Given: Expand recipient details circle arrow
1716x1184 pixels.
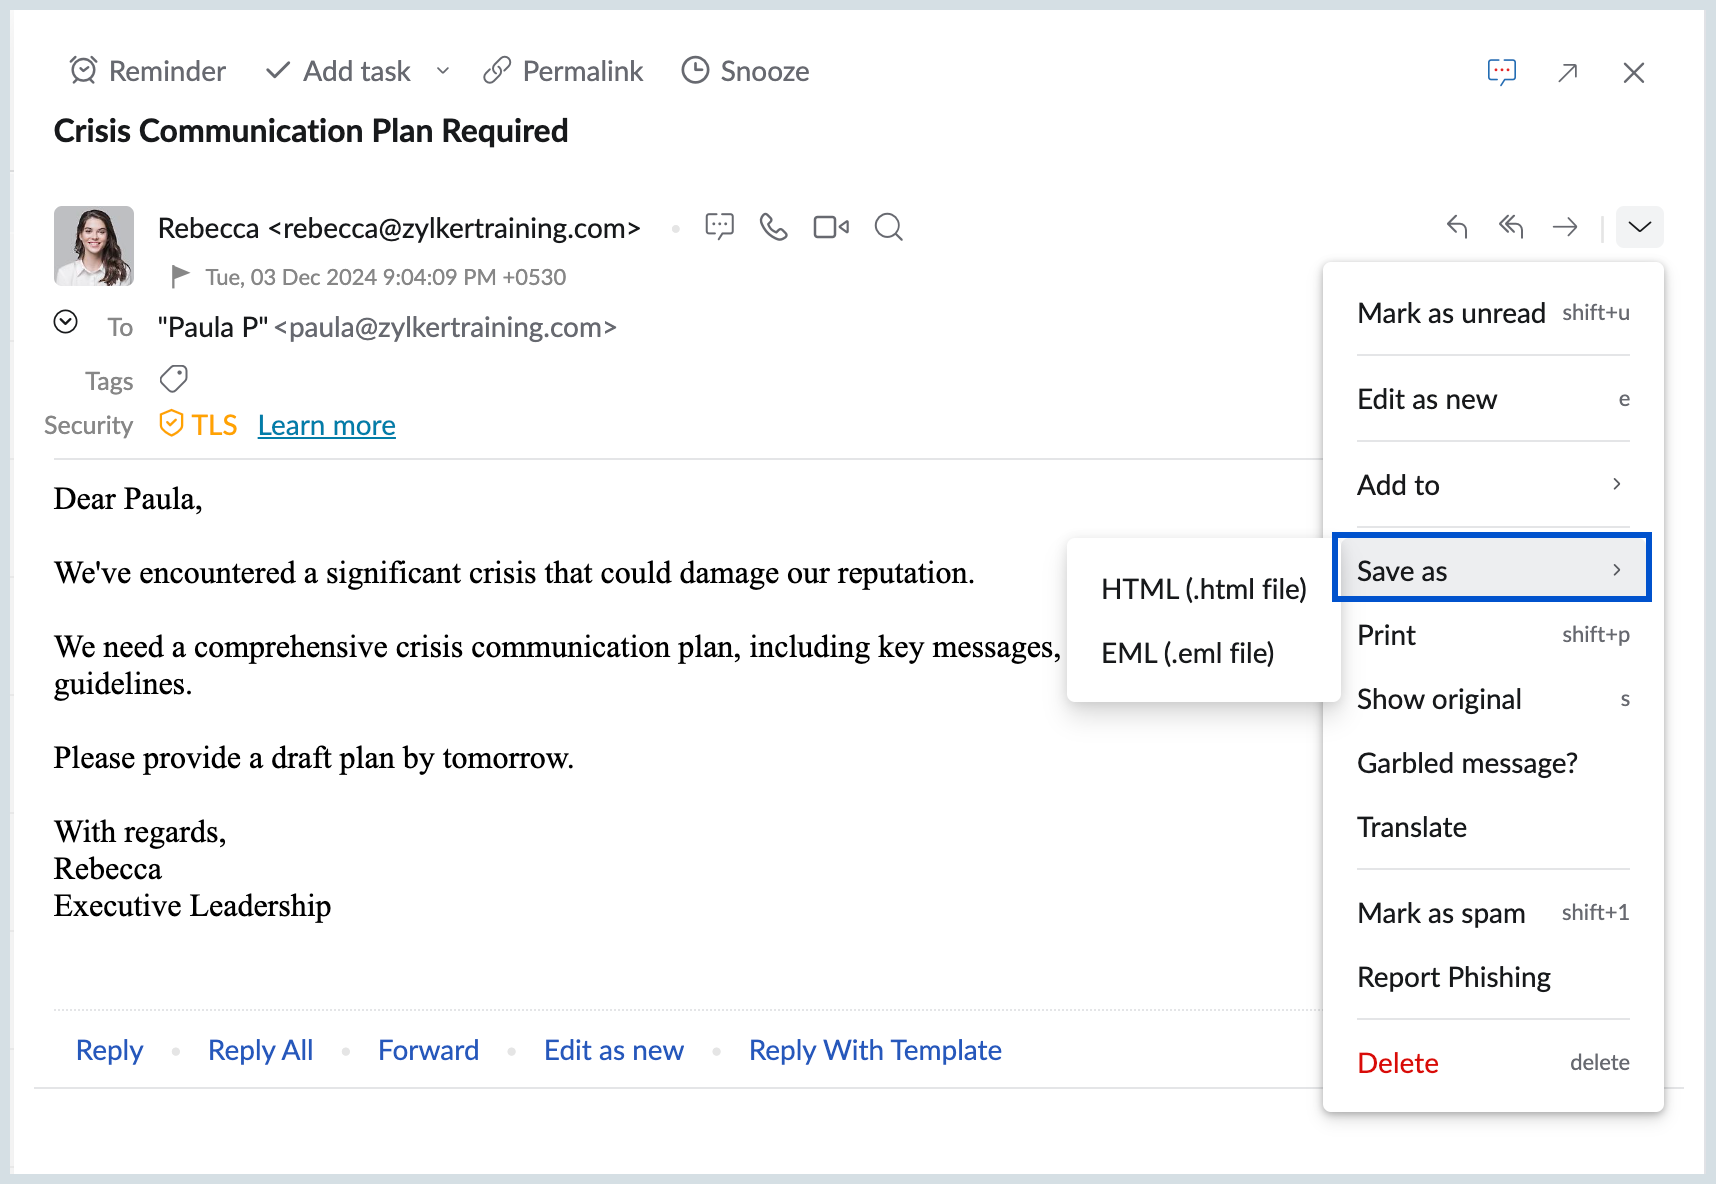Looking at the screenshot, I should tap(66, 322).
